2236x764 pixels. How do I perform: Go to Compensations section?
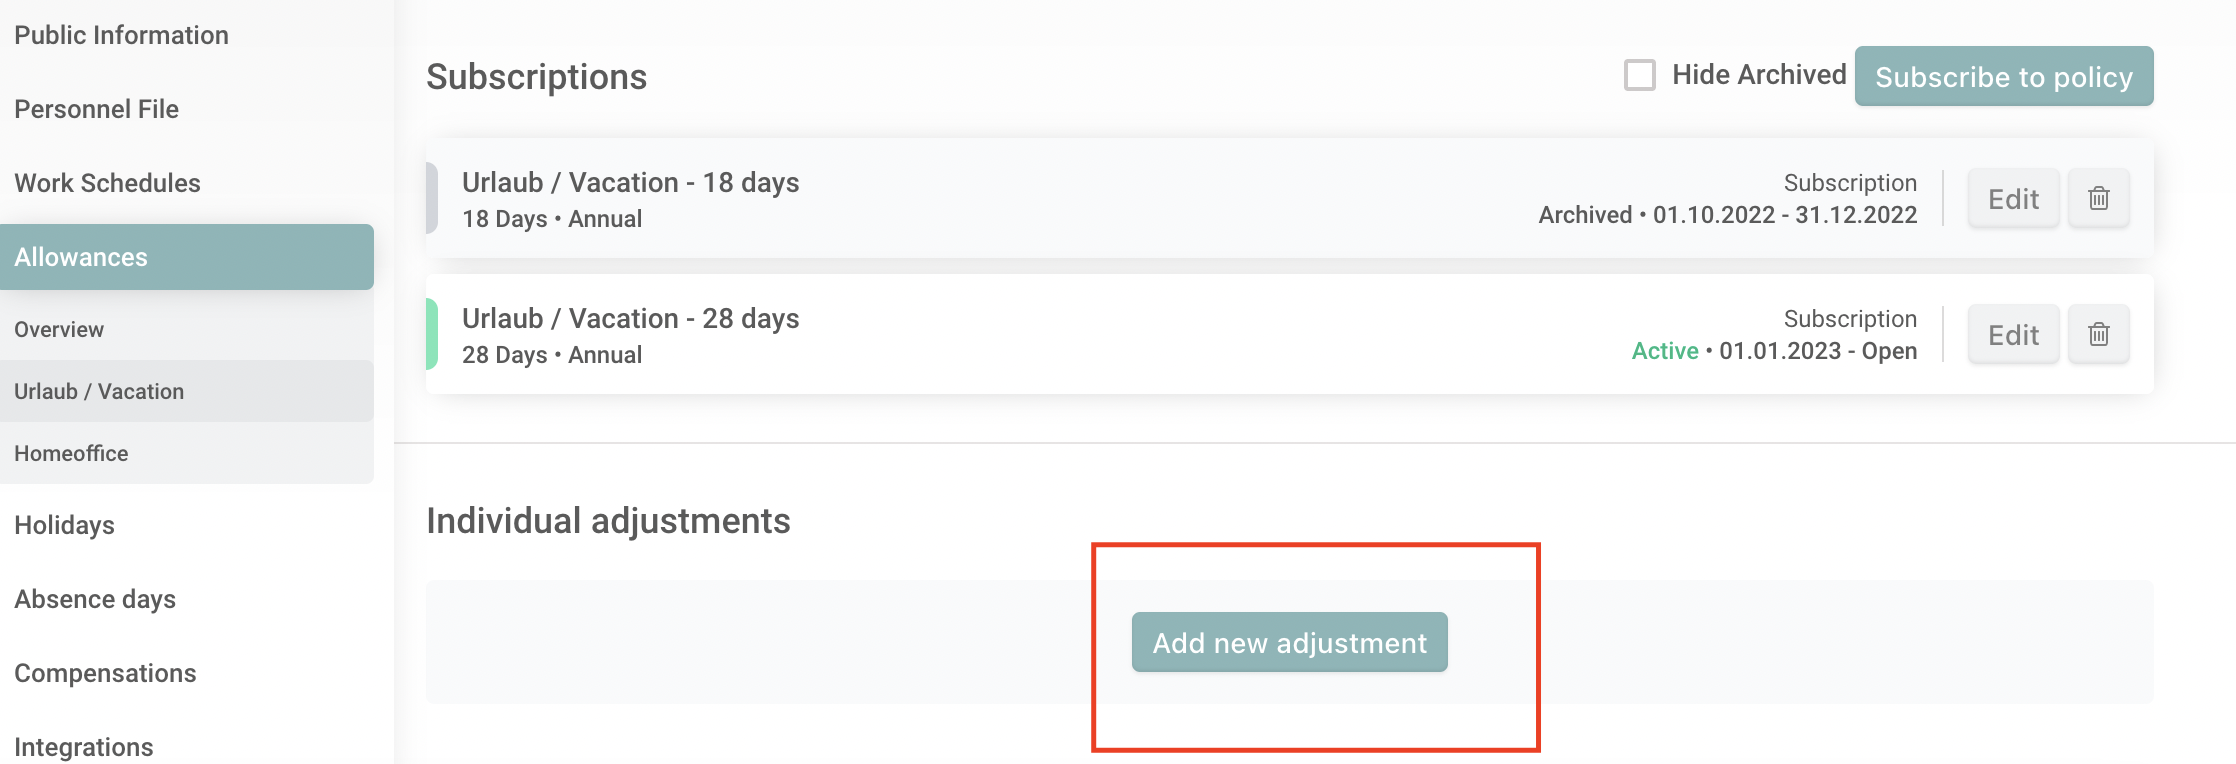105,673
